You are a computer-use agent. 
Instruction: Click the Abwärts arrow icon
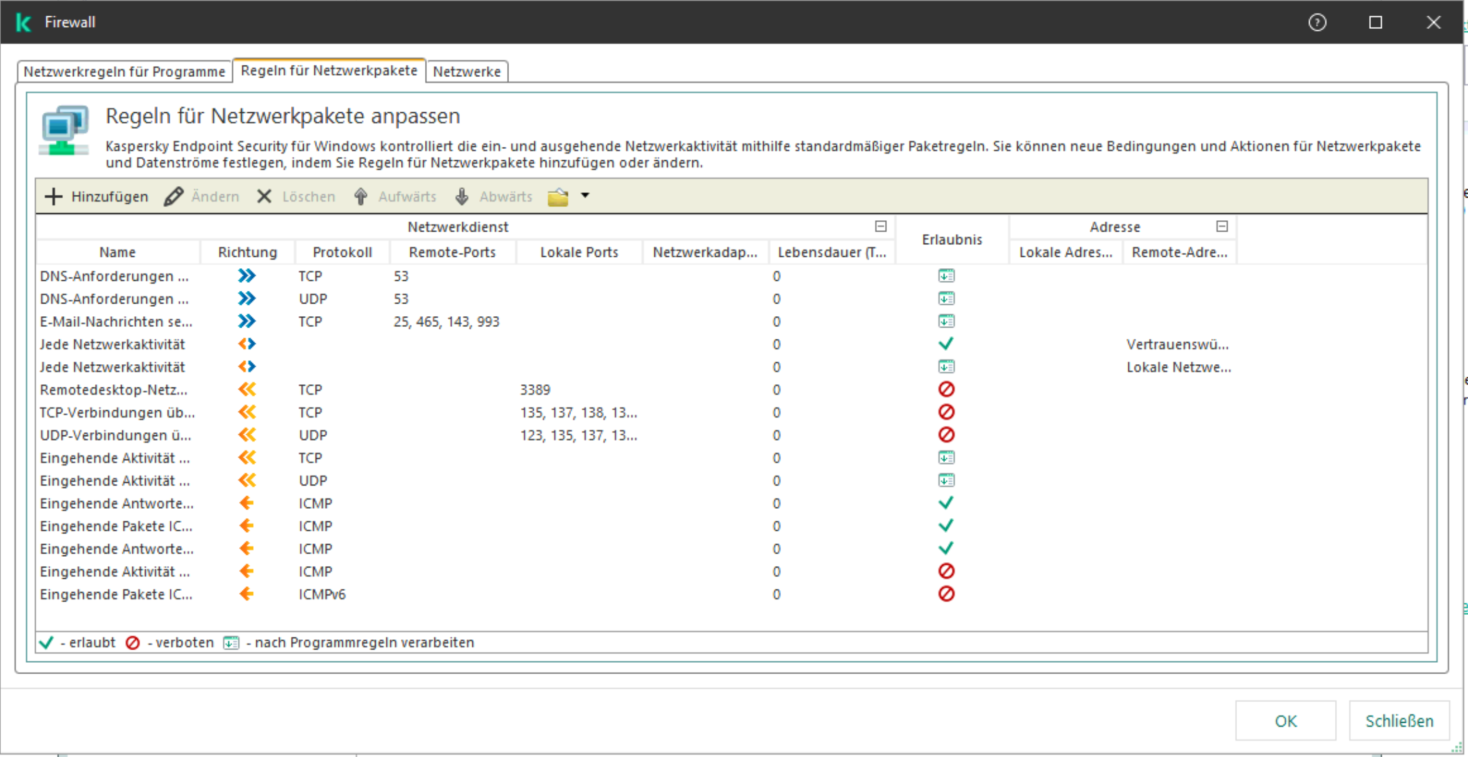[x=461, y=197]
